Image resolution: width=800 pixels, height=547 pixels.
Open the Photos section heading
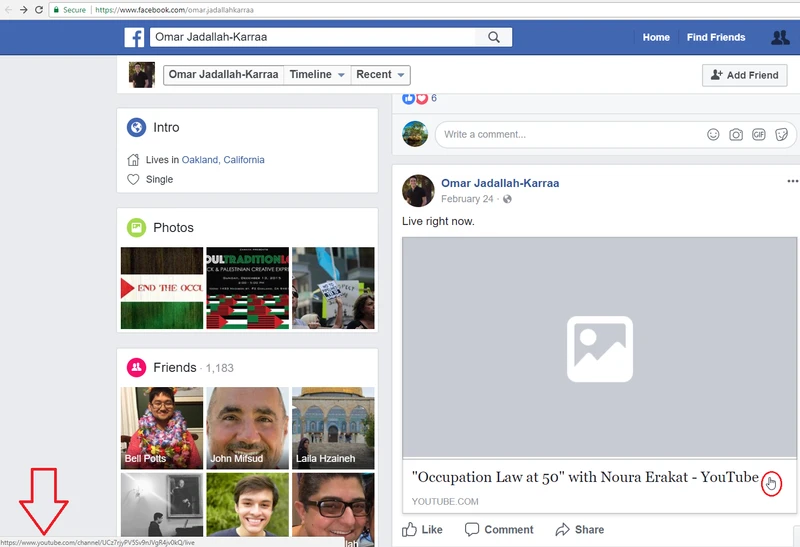[x=173, y=228]
